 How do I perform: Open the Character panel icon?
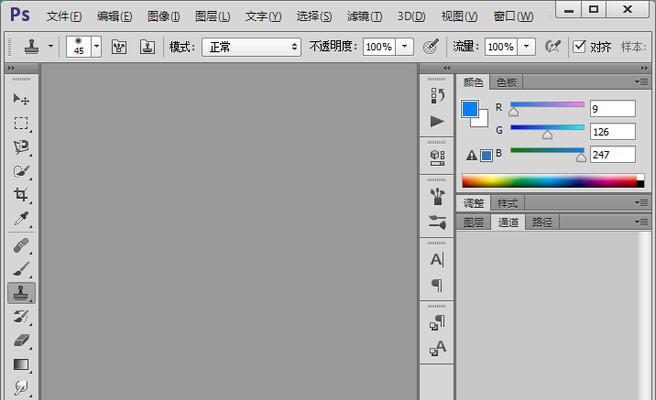(437, 260)
